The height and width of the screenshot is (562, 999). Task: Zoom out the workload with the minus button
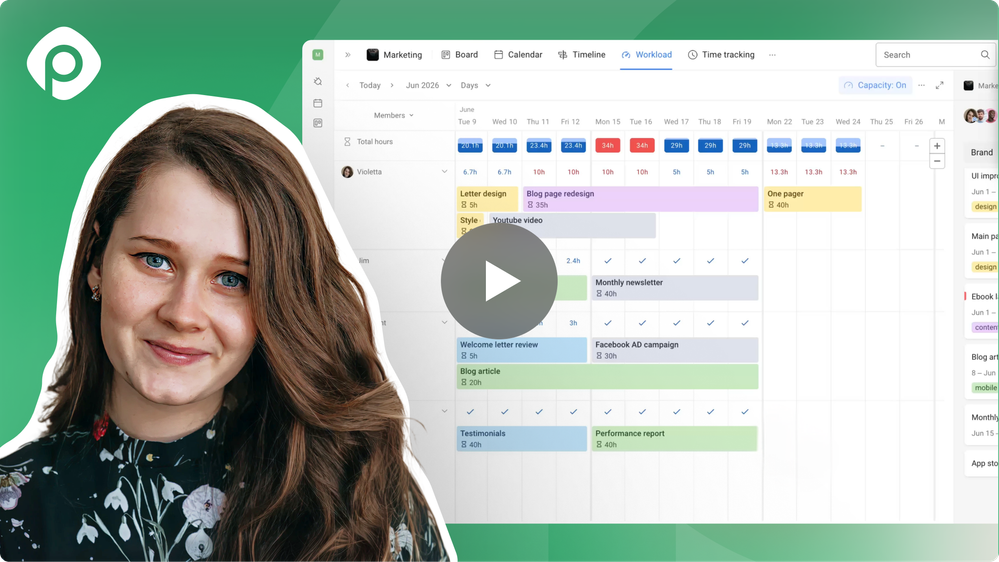937,161
